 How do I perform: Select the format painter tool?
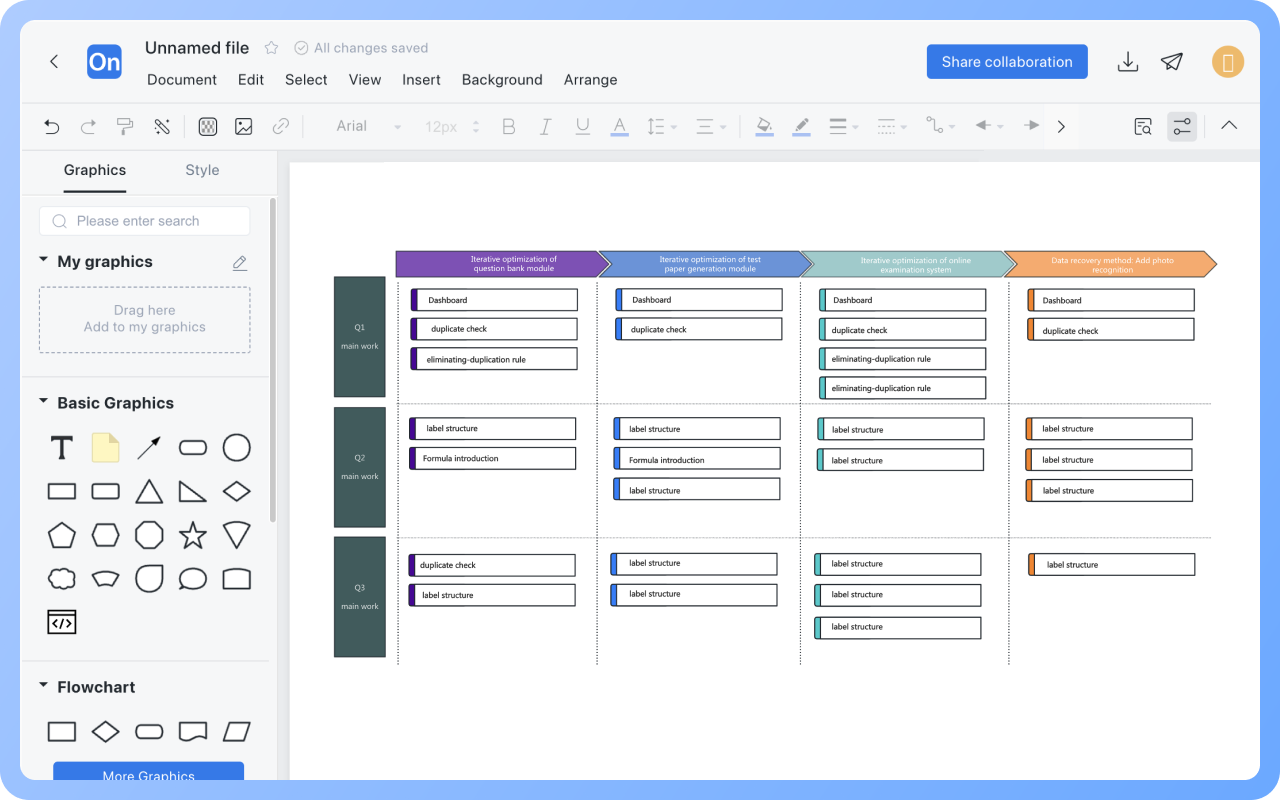click(125, 126)
